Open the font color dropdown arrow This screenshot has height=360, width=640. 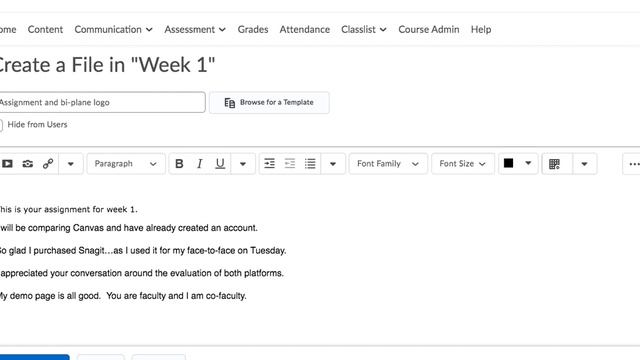(528, 163)
